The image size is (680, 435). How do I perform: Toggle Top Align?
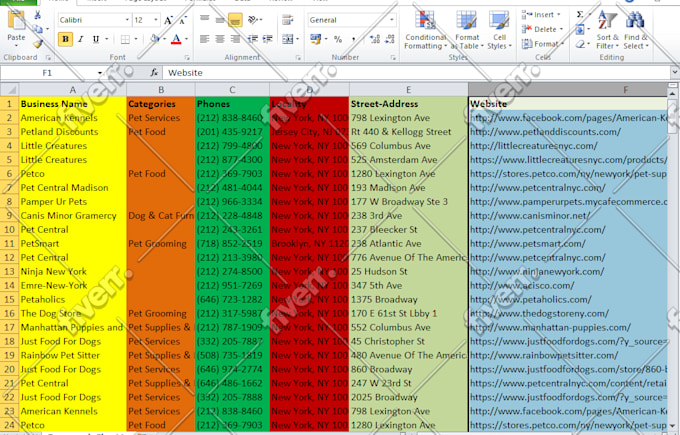204,20
